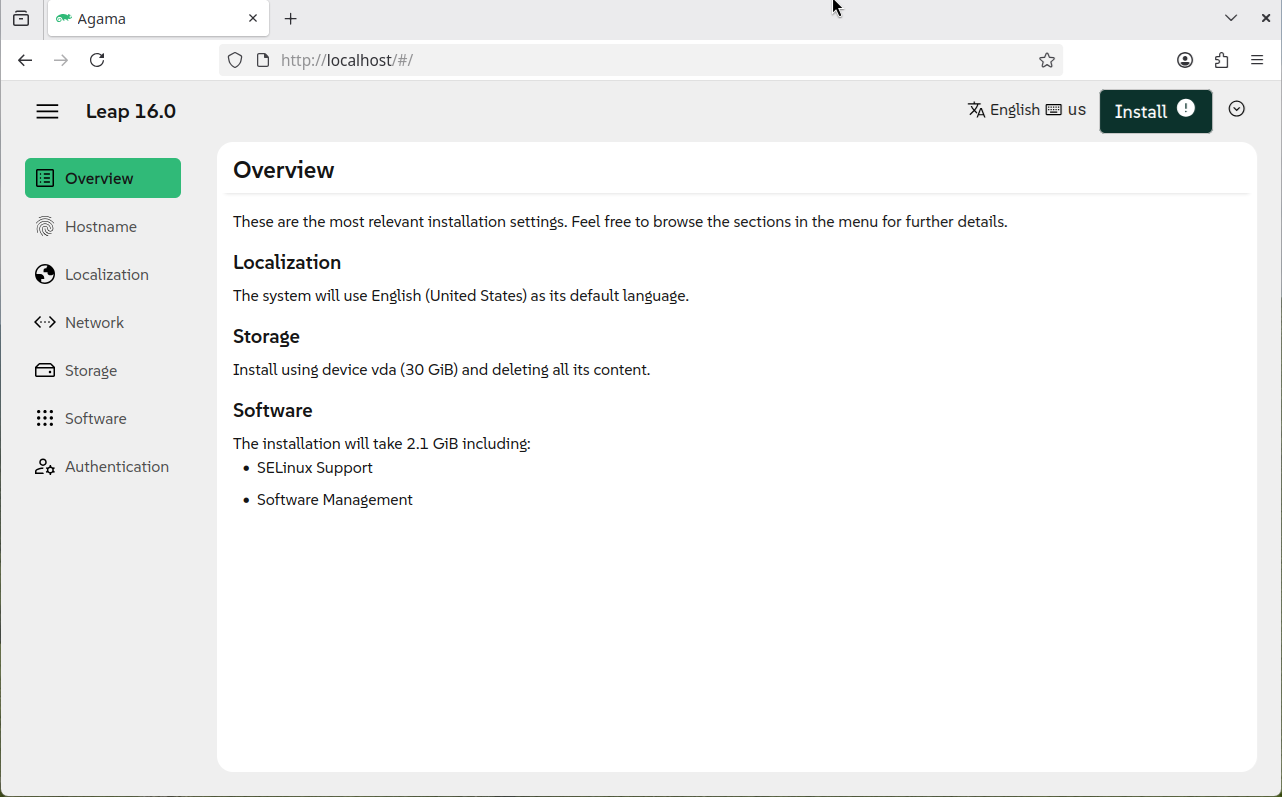The image size is (1282, 797).
Task: Click the Localization globe icon
Action: pyautogui.click(x=45, y=275)
